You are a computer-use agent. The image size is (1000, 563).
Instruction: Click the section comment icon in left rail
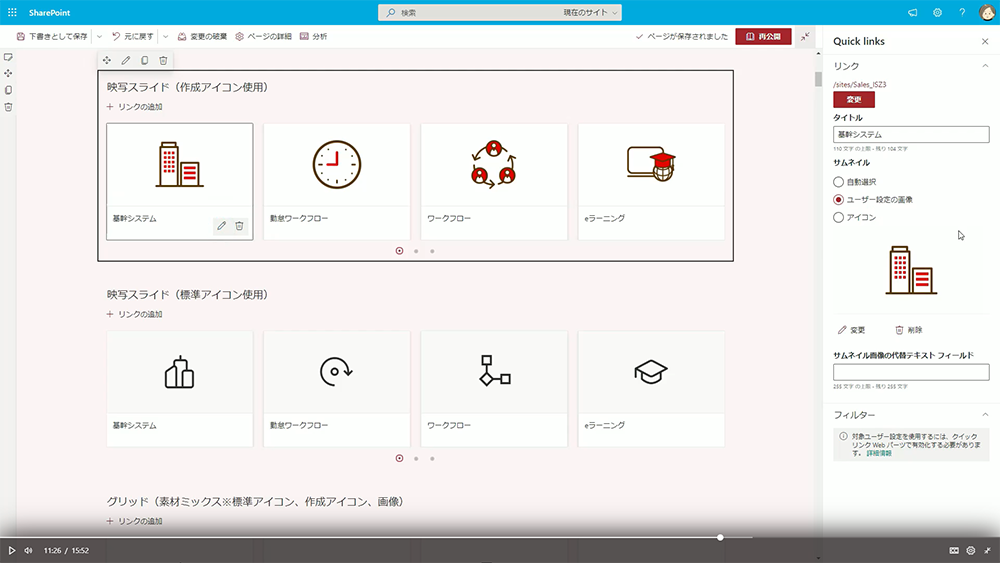click(8, 57)
